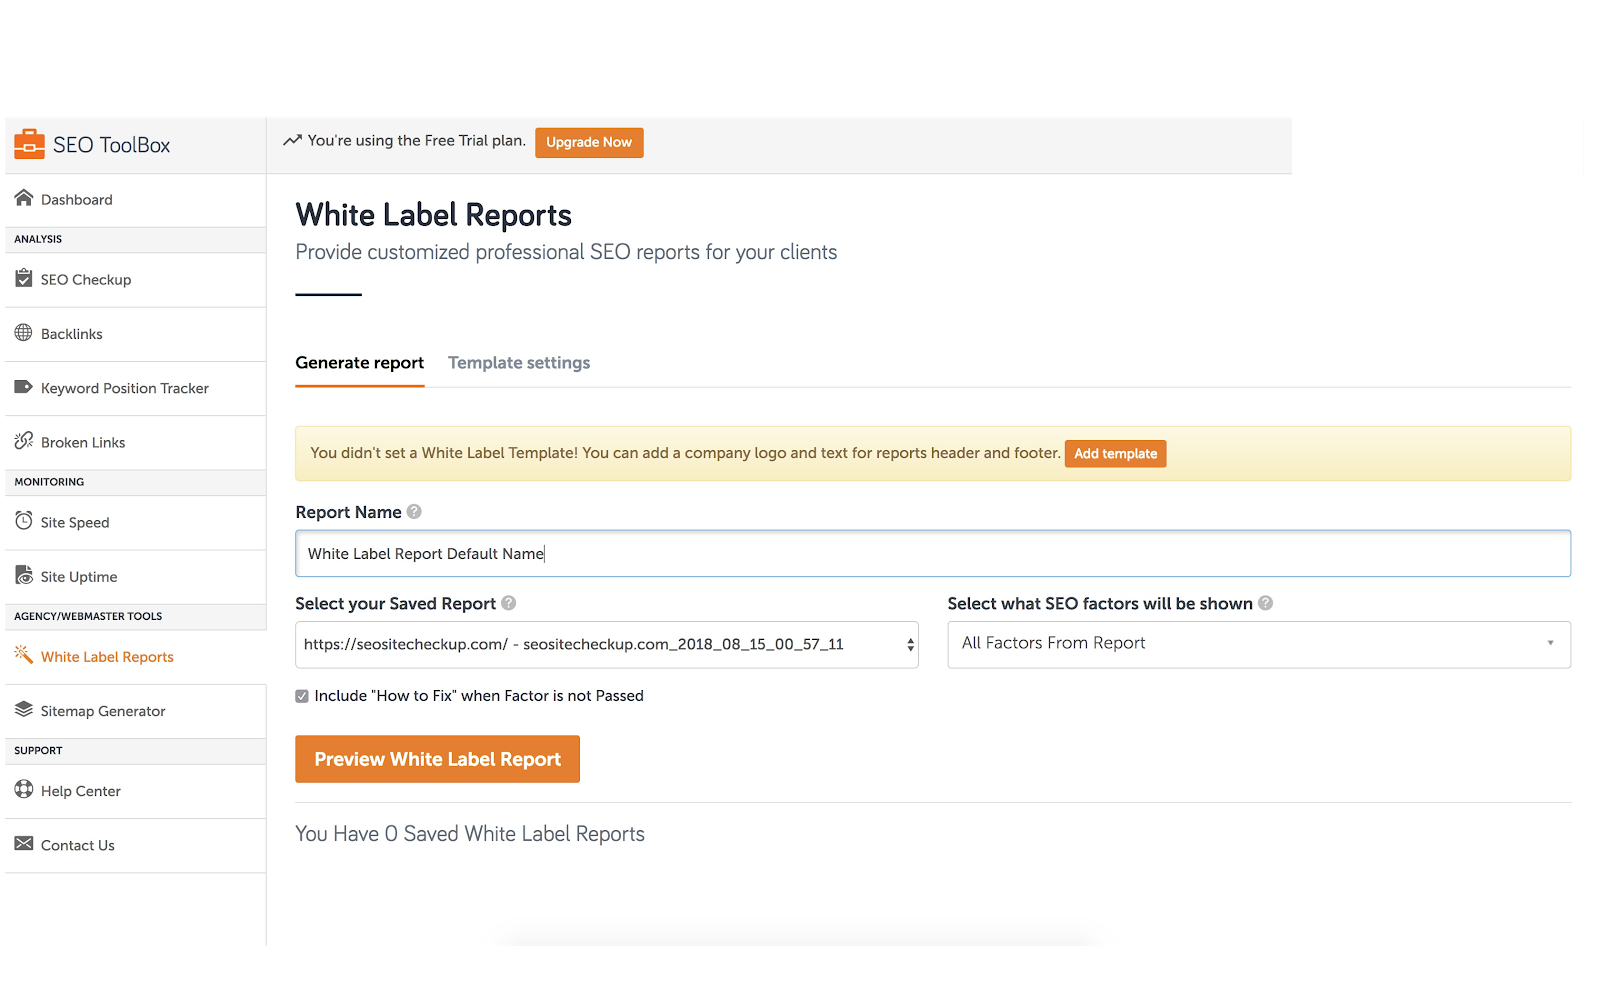1600x1000 pixels.
Task: Switch to the Template settings tab
Action: coord(519,363)
